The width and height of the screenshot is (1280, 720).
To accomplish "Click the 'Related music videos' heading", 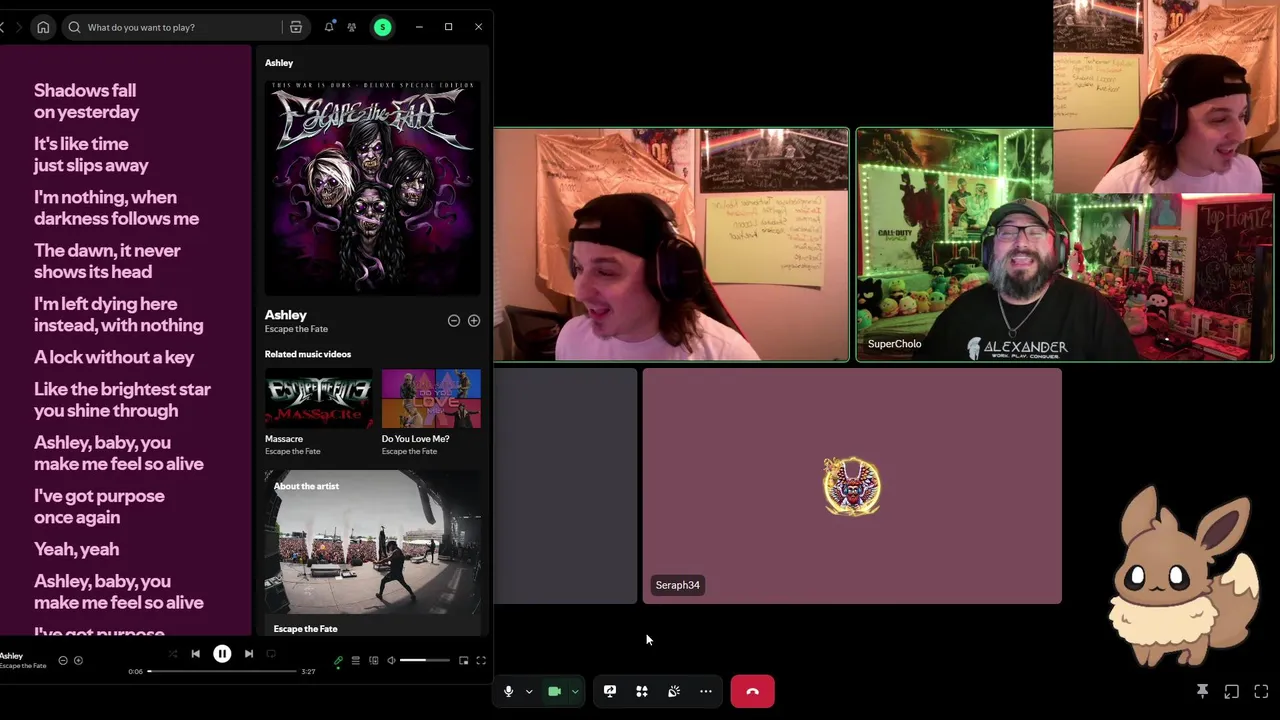I will (x=308, y=354).
